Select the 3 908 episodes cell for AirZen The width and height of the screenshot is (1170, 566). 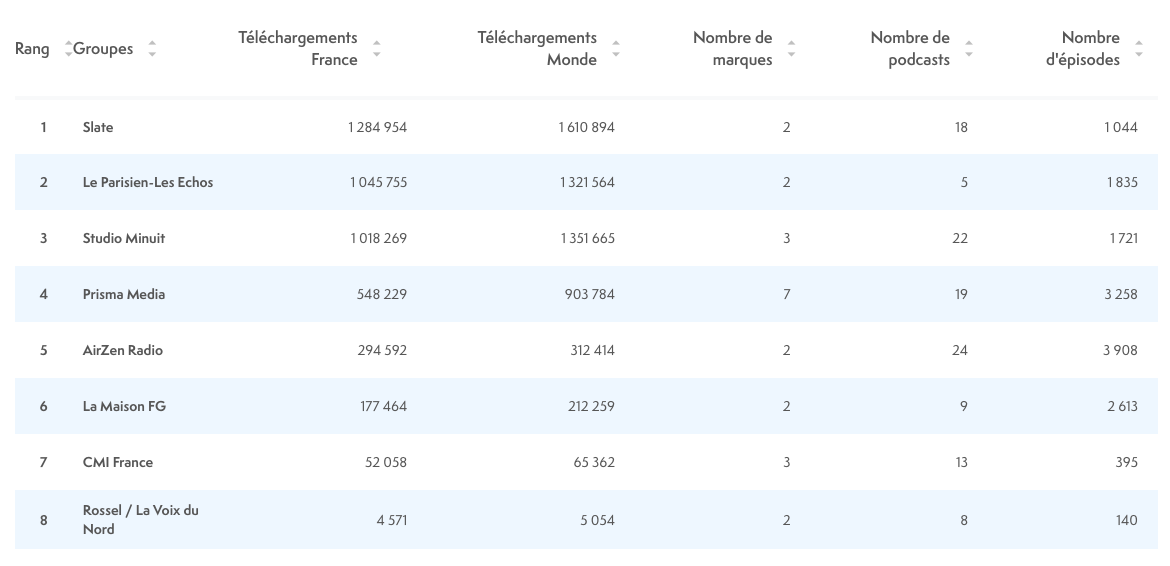pos(1120,351)
